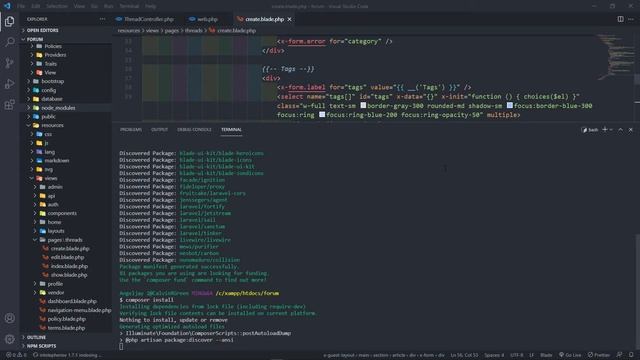Expand the bootstrap folder

pos(52,81)
